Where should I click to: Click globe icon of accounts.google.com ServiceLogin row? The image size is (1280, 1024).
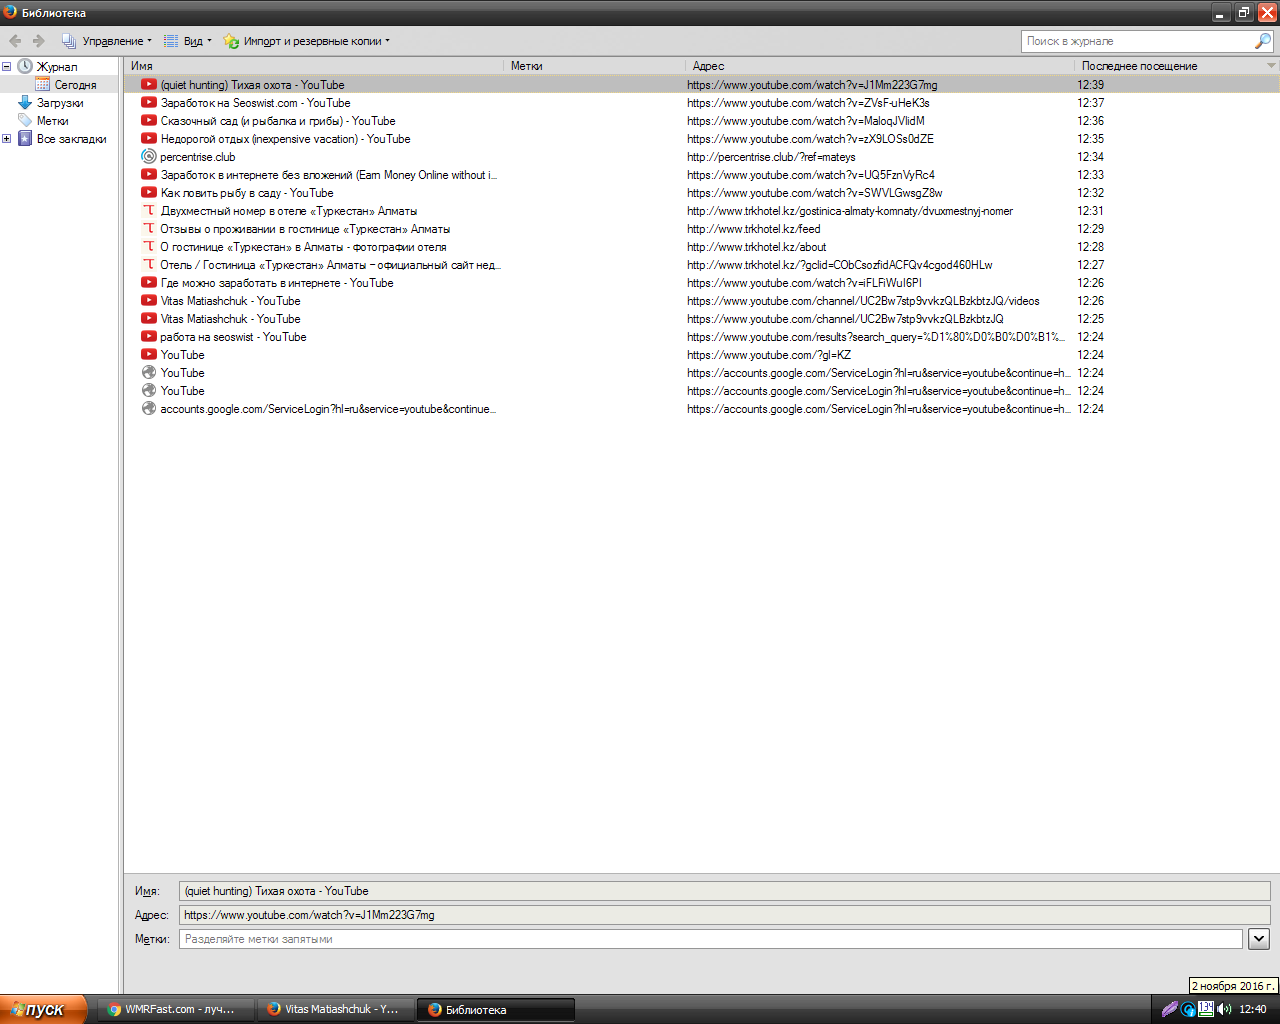[x=149, y=409]
